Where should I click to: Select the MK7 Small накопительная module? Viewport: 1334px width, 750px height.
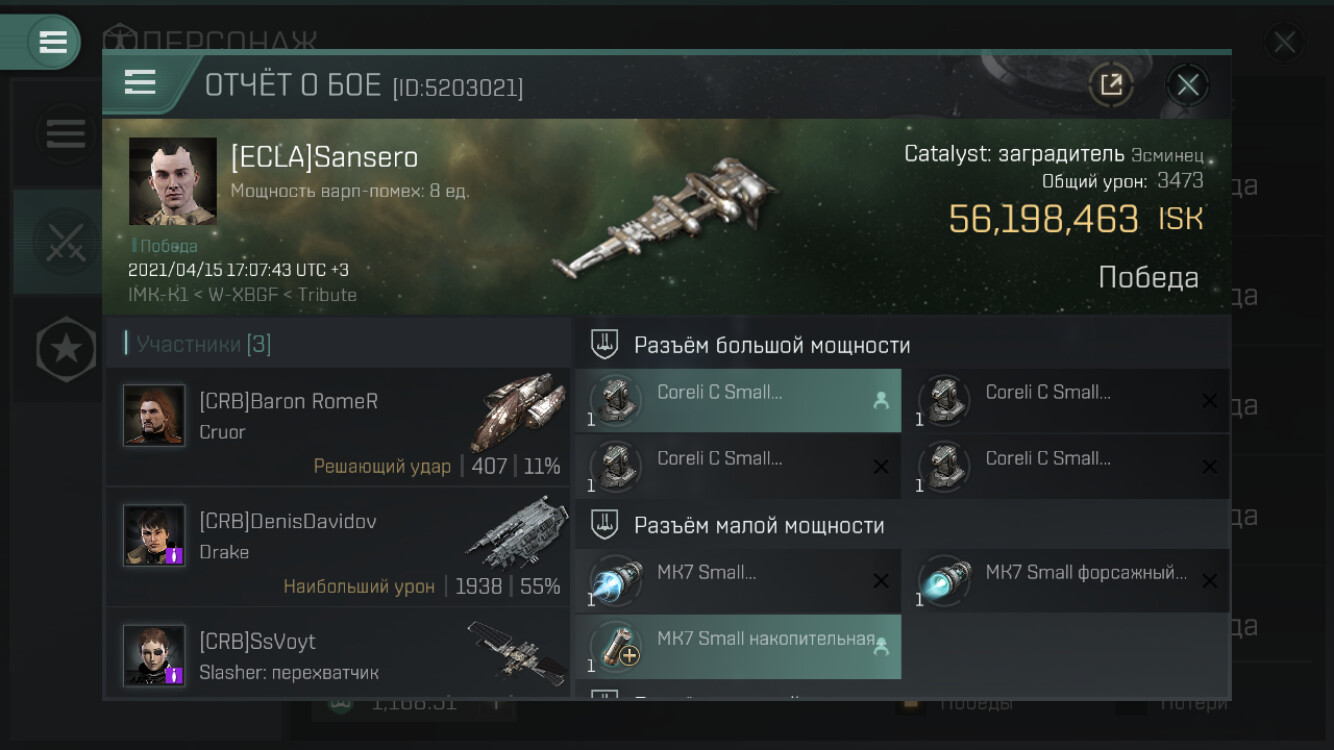(x=738, y=647)
